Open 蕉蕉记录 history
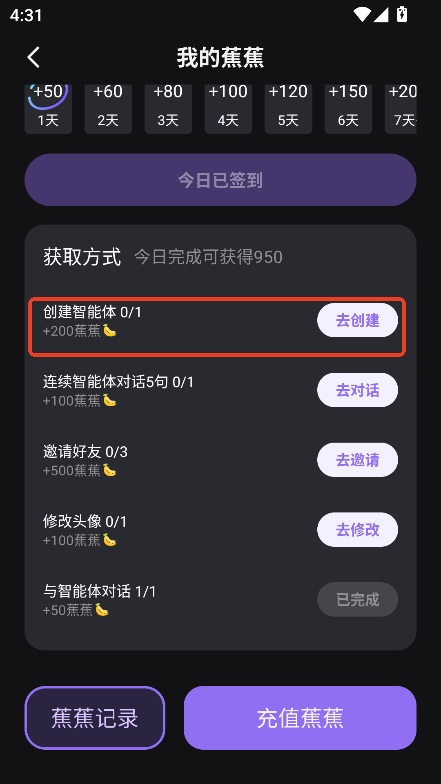The width and height of the screenshot is (441, 784). pyautogui.click(x=95, y=718)
